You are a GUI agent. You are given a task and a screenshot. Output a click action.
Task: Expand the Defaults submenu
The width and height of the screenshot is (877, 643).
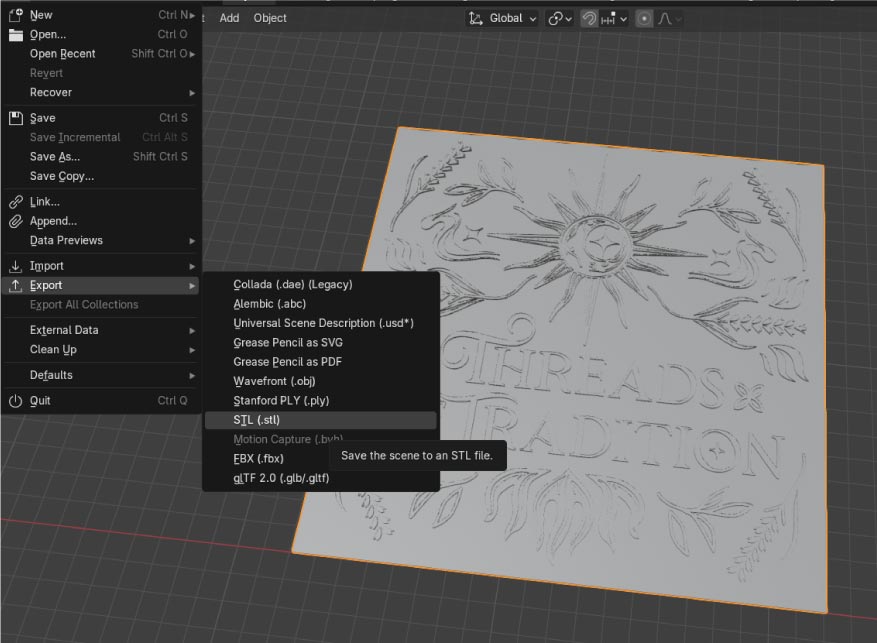pyautogui.click(x=101, y=375)
